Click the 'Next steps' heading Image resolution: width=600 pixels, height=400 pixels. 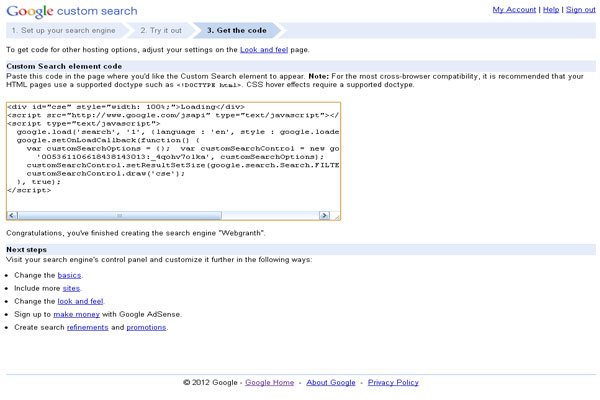tap(26, 250)
